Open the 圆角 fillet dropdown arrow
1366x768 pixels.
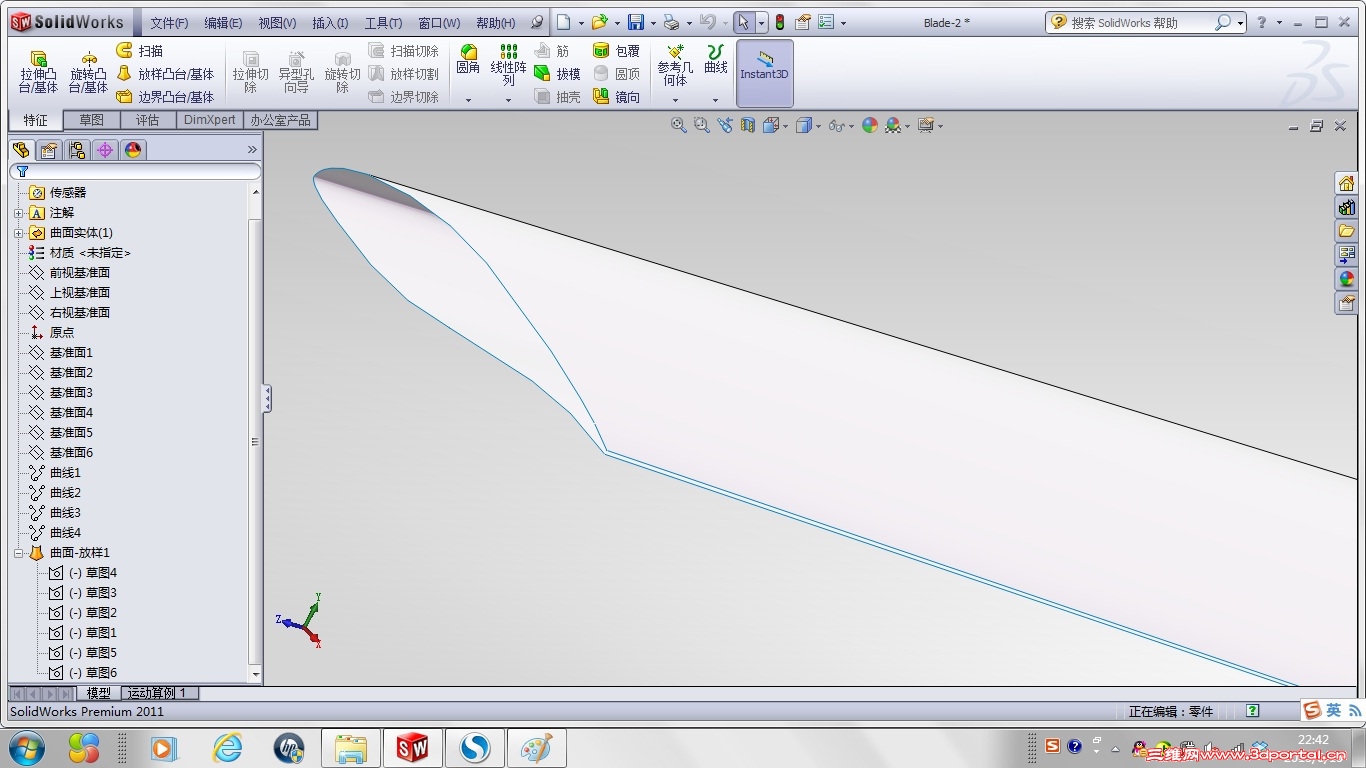coord(468,100)
